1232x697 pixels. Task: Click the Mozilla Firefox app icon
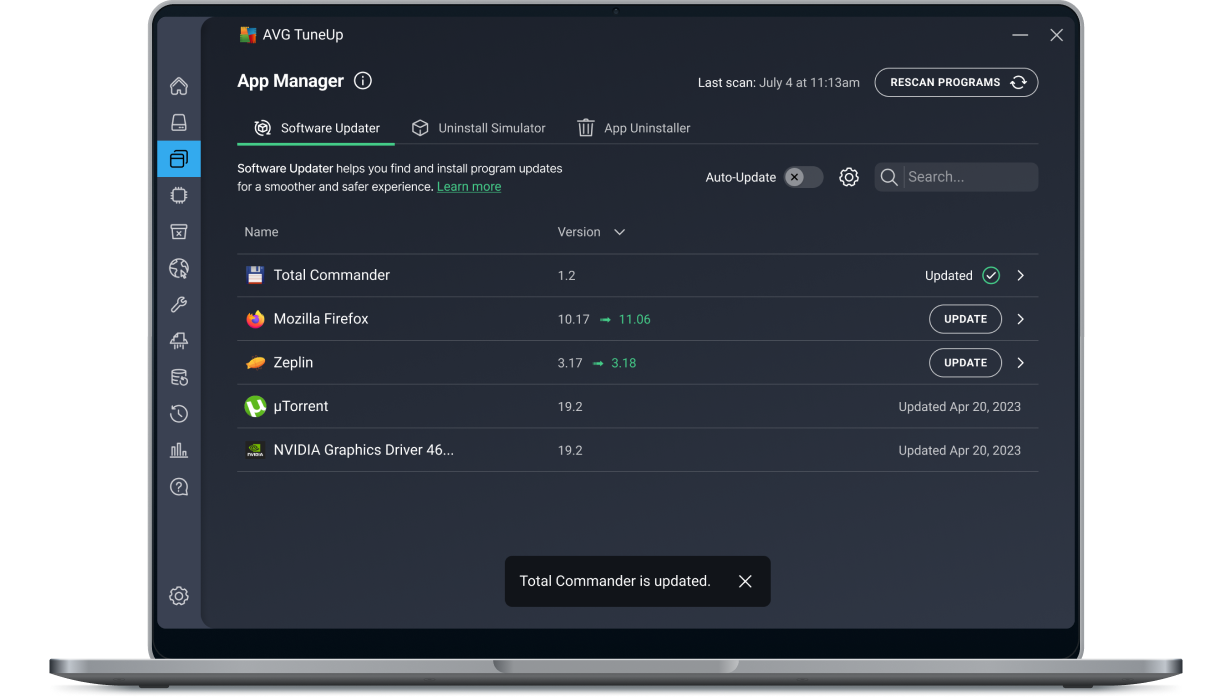click(255, 319)
